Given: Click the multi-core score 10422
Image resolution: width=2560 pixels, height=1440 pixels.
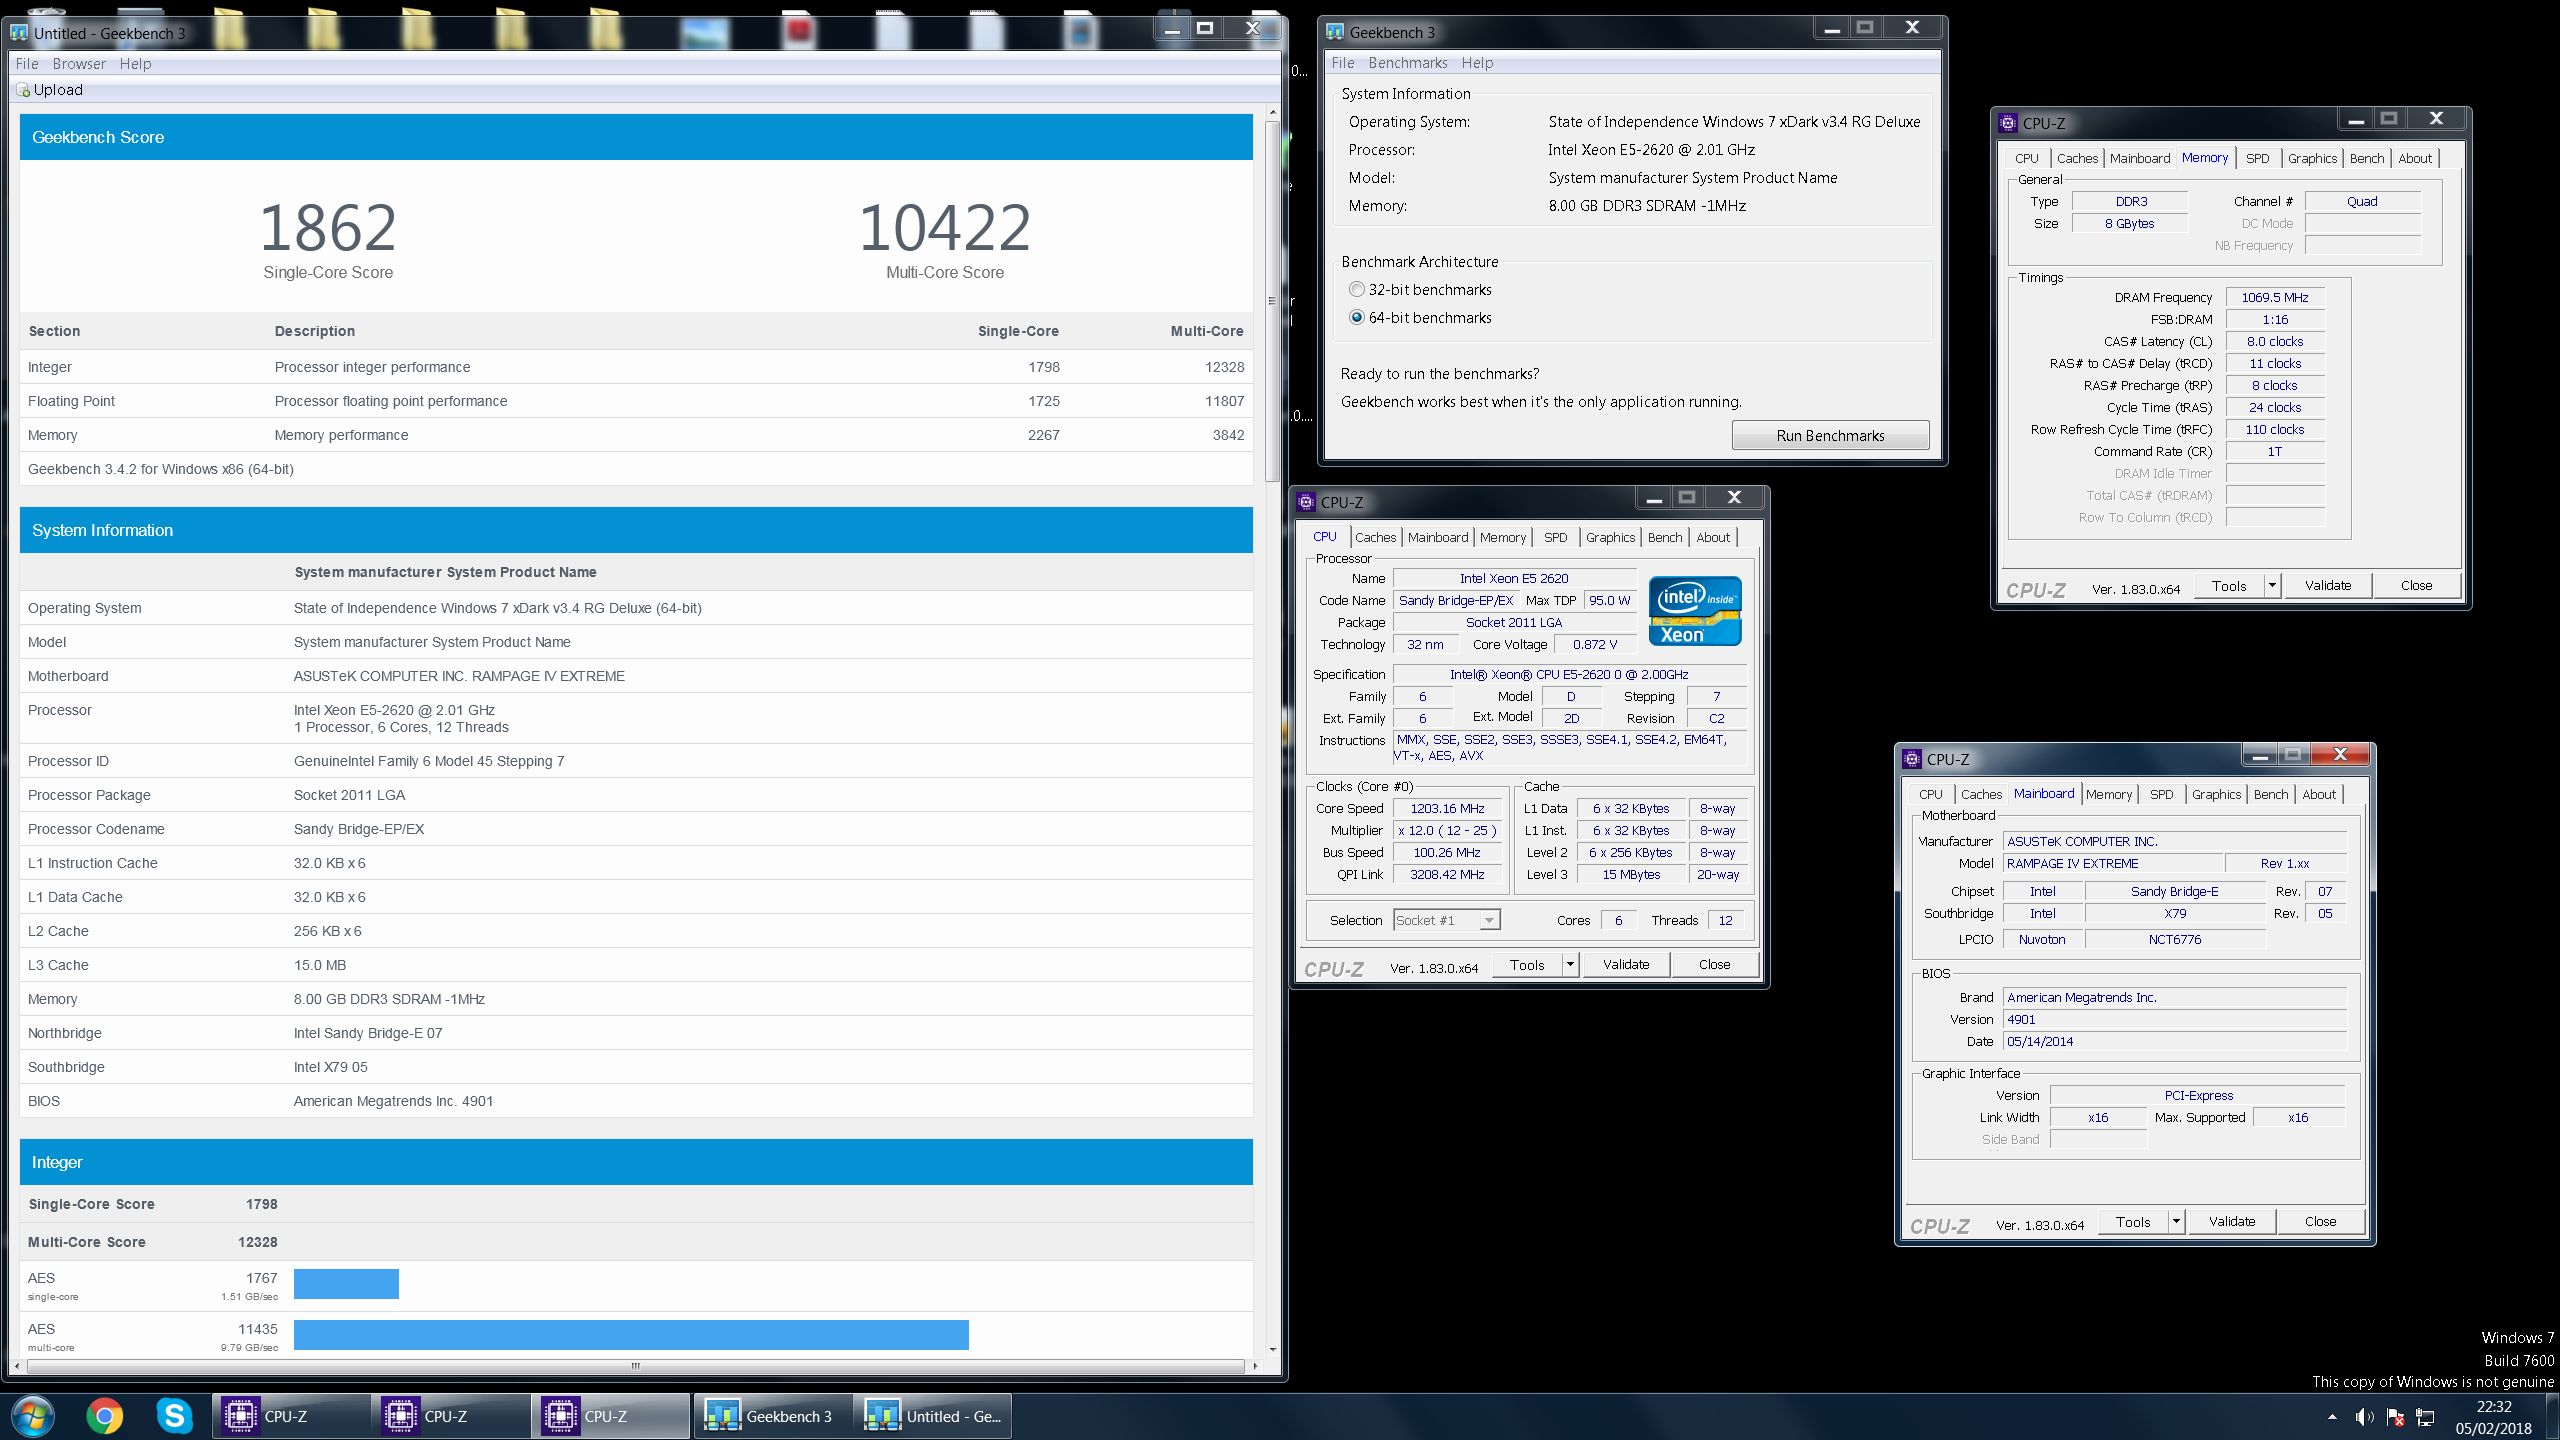Looking at the screenshot, I should 945,228.
